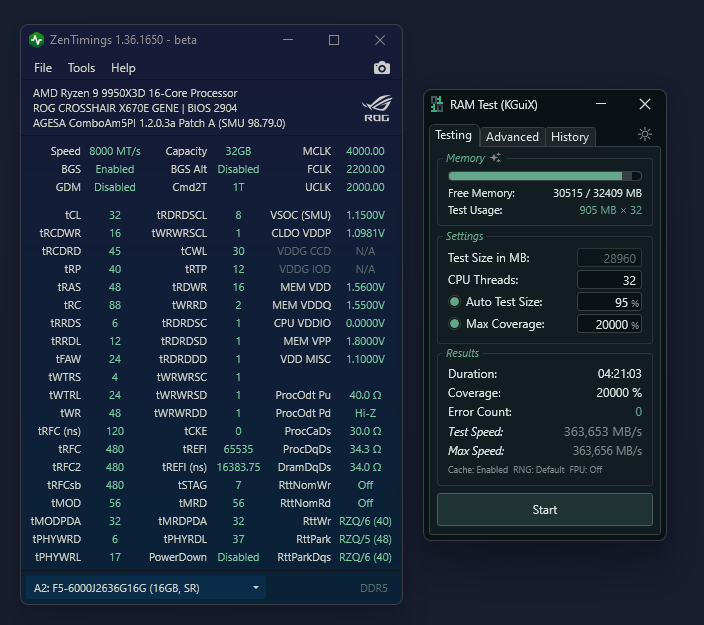
Task: Click the CPU Threads input field
Action: pos(609,280)
